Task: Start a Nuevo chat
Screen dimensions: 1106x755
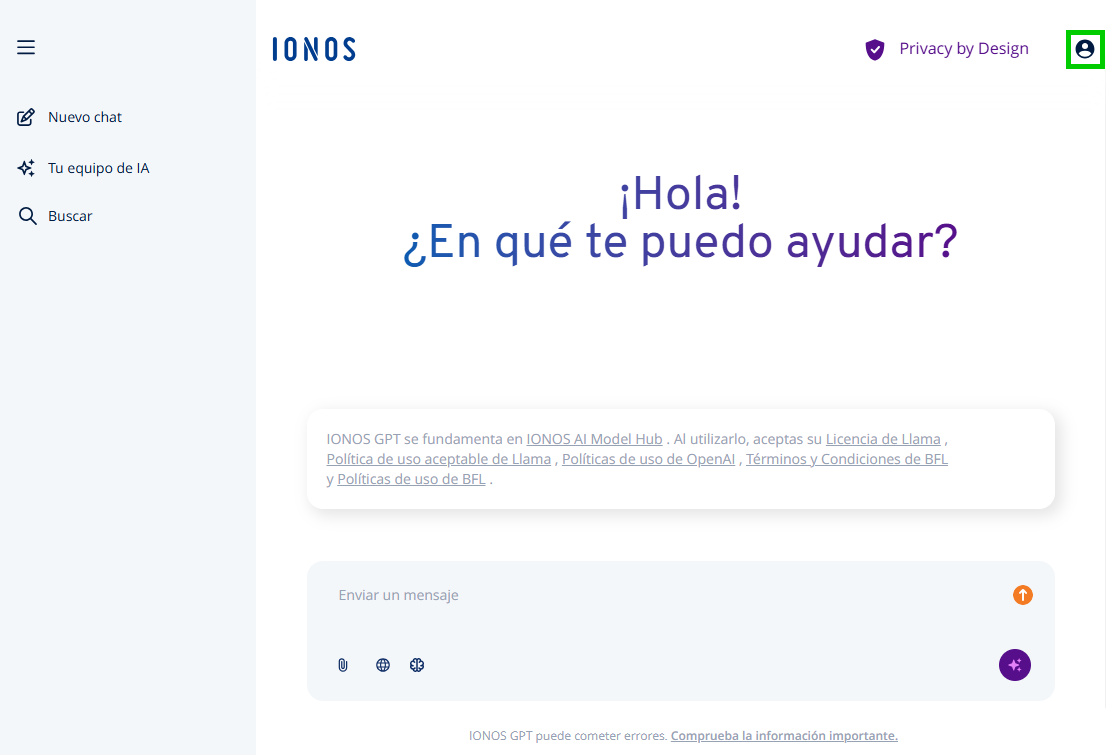Action: (x=85, y=117)
